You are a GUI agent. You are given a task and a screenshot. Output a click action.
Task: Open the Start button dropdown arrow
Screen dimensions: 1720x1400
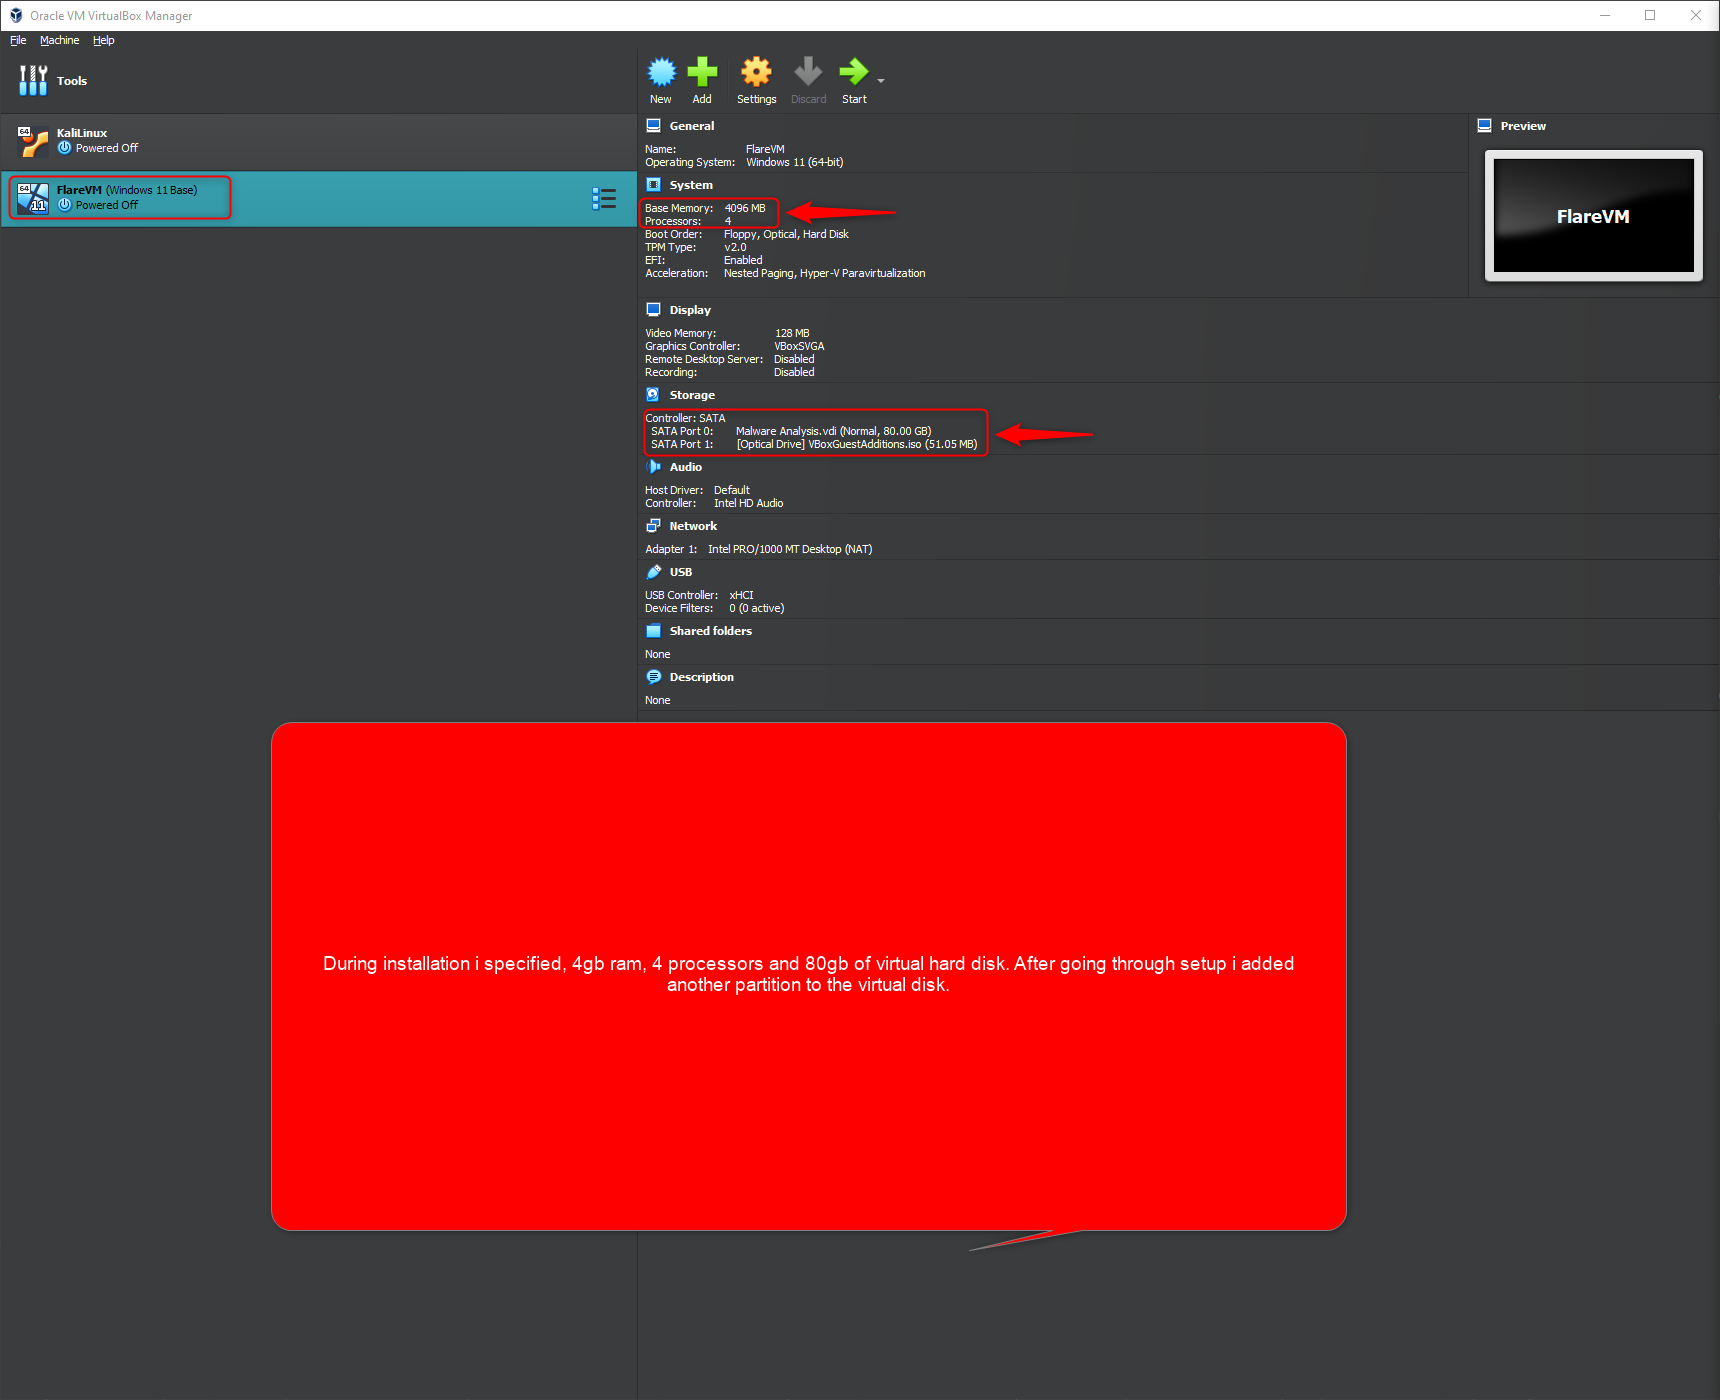tap(880, 82)
